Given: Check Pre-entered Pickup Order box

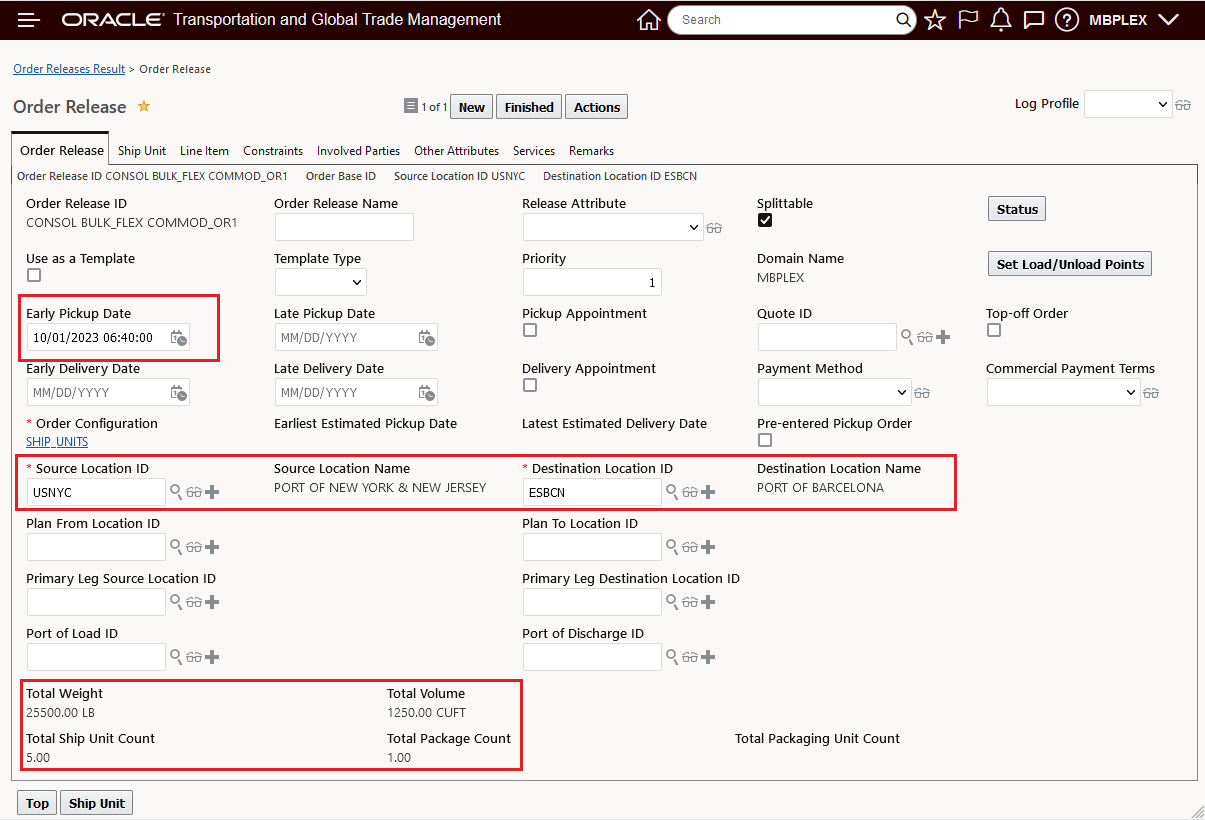Looking at the screenshot, I should pyautogui.click(x=765, y=440).
